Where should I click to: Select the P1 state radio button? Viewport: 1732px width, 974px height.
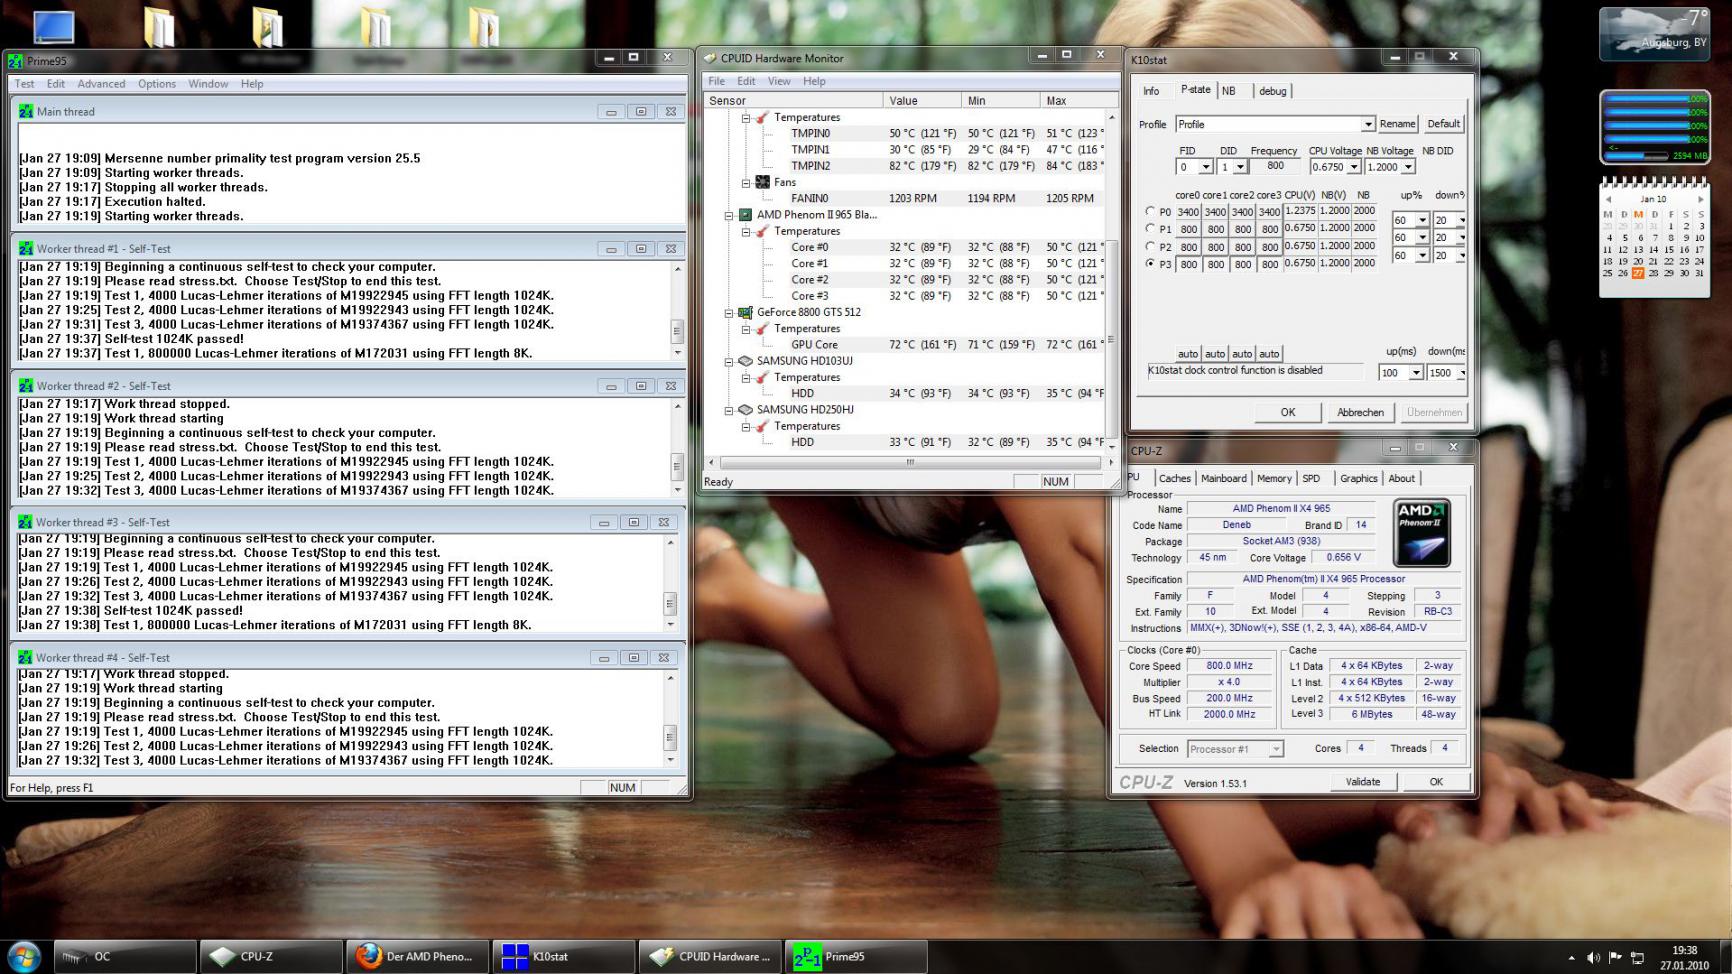coord(1150,229)
